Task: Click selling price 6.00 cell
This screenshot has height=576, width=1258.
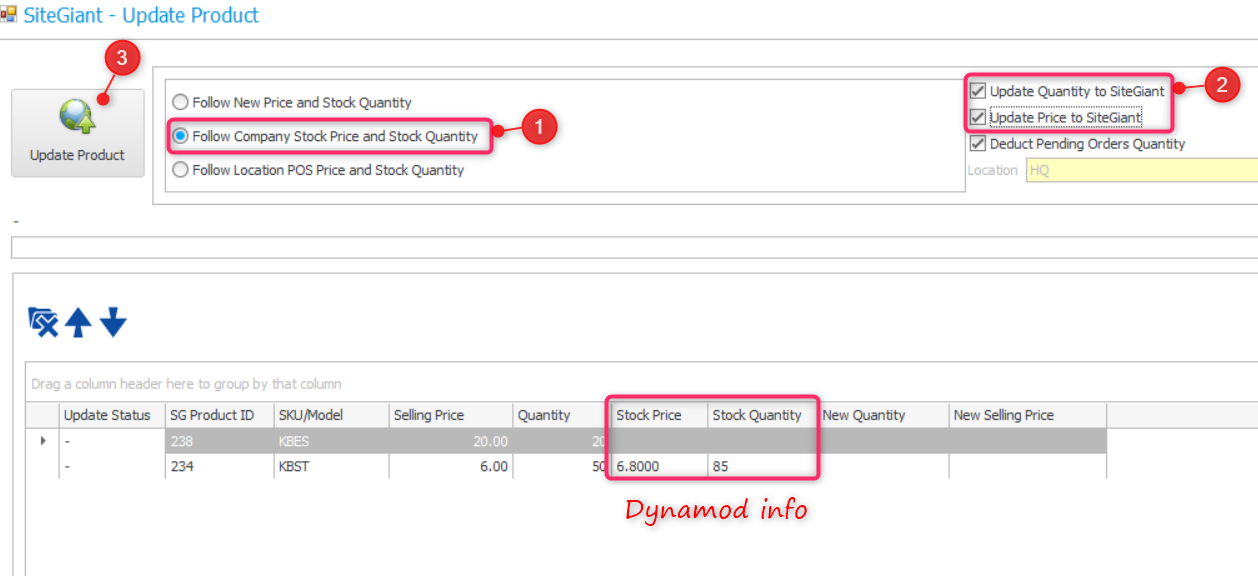Action: coord(450,466)
